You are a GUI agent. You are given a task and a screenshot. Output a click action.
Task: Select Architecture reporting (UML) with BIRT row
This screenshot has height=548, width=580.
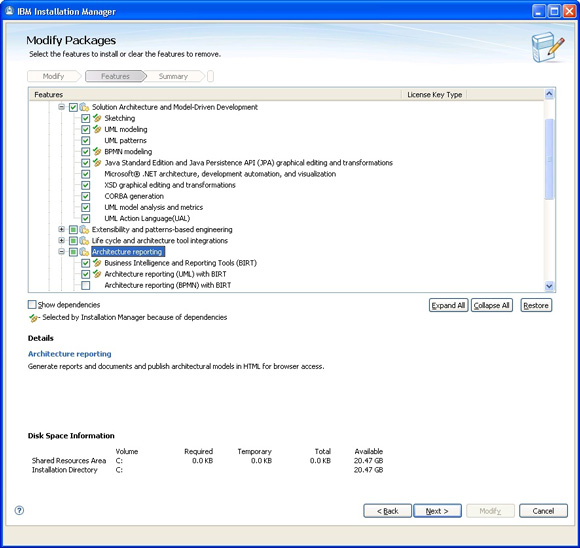(x=165, y=274)
